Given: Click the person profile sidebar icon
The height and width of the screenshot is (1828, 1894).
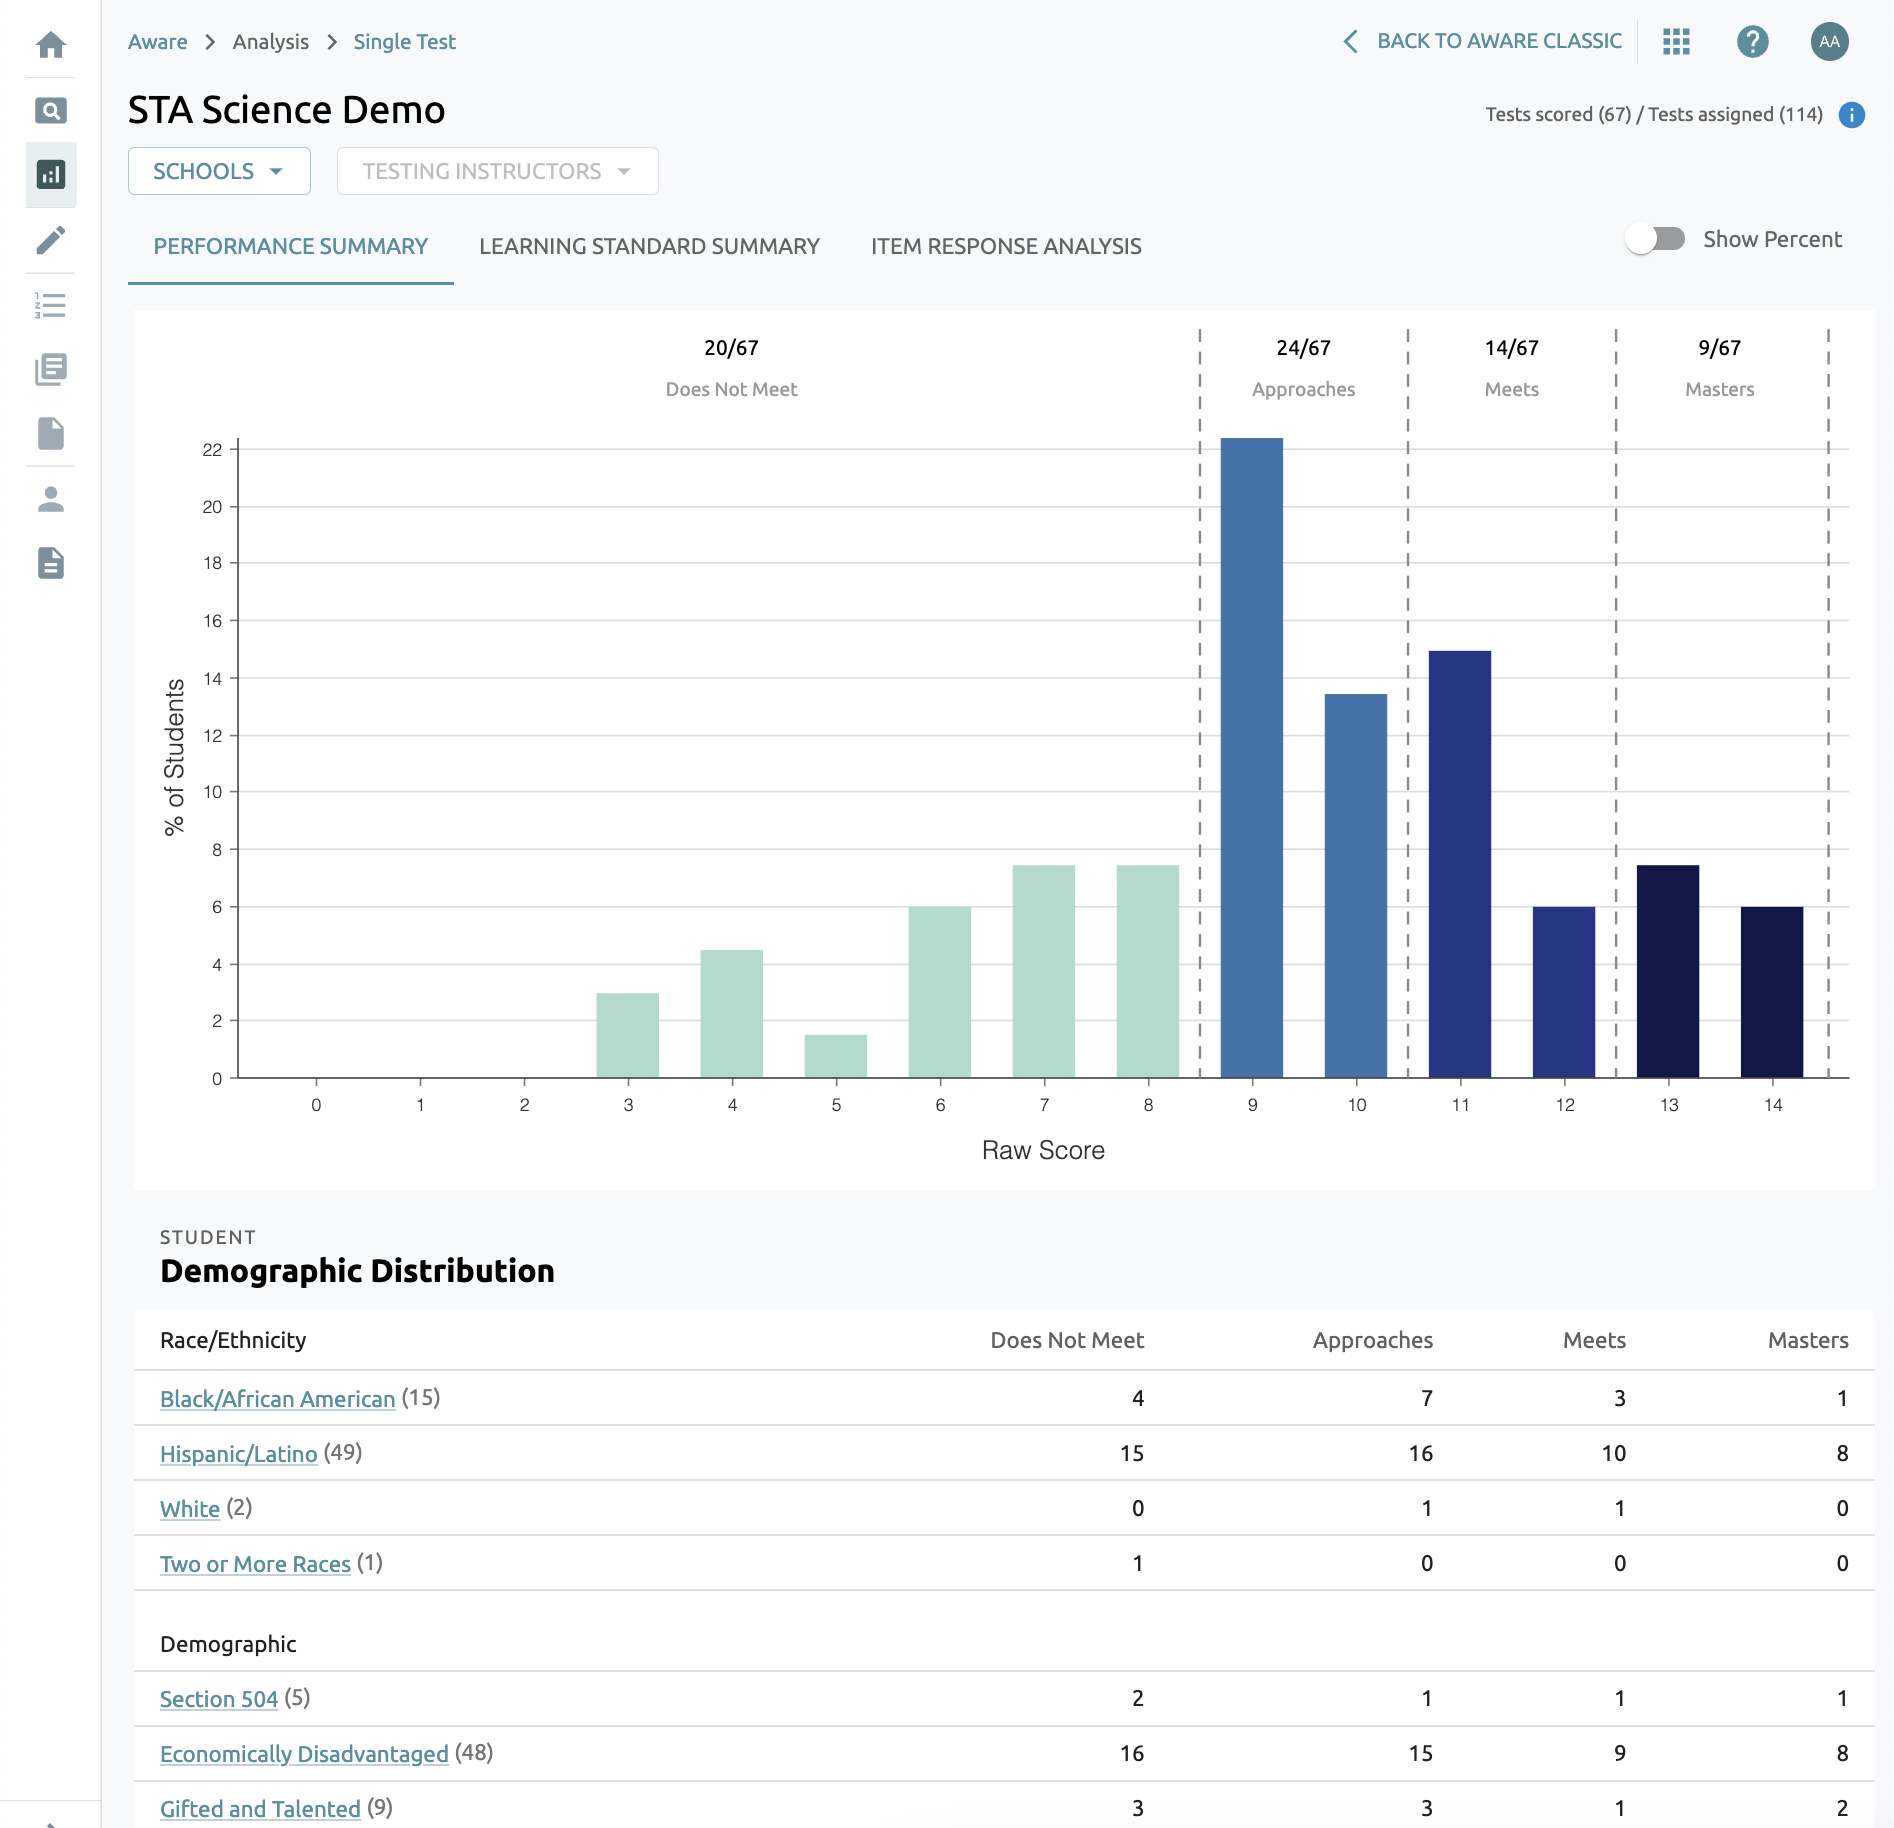Looking at the screenshot, I should [51, 499].
